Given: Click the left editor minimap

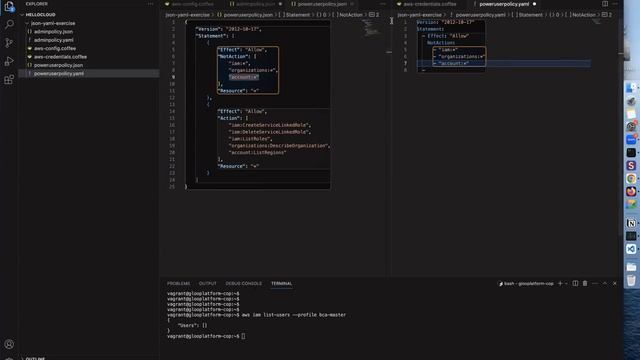Looking at the screenshot, I should 371,28.
